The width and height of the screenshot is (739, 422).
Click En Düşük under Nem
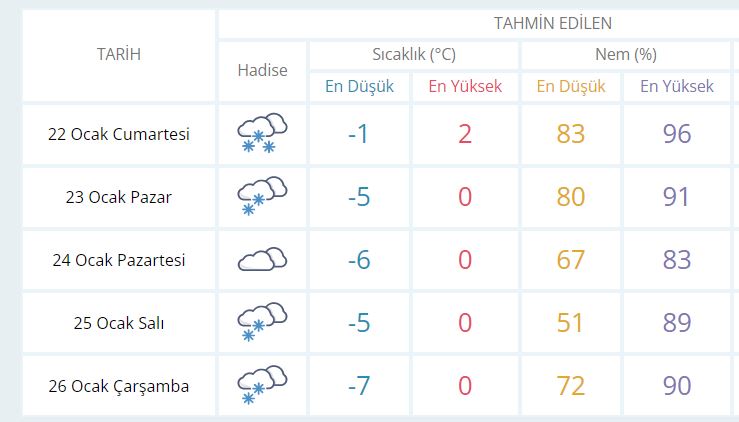(571, 86)
